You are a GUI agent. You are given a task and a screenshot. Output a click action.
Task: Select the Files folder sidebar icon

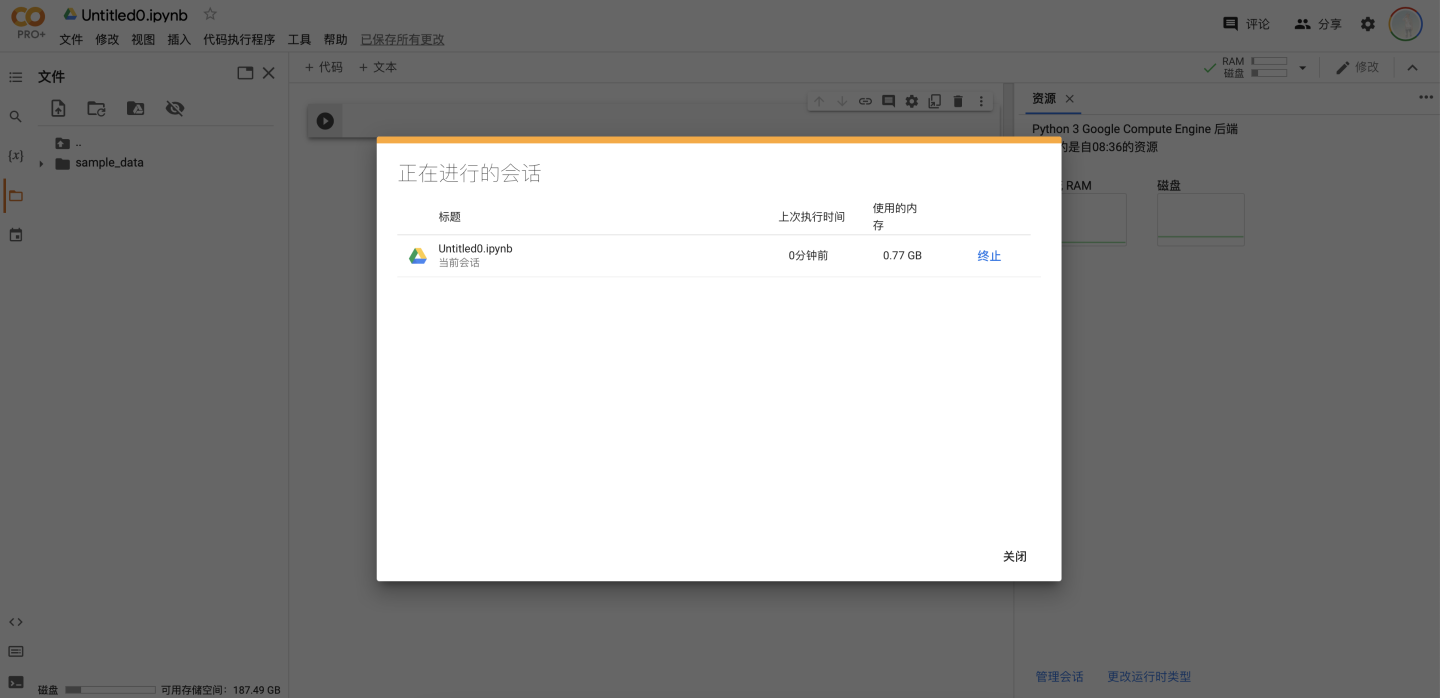coord(15,196)
